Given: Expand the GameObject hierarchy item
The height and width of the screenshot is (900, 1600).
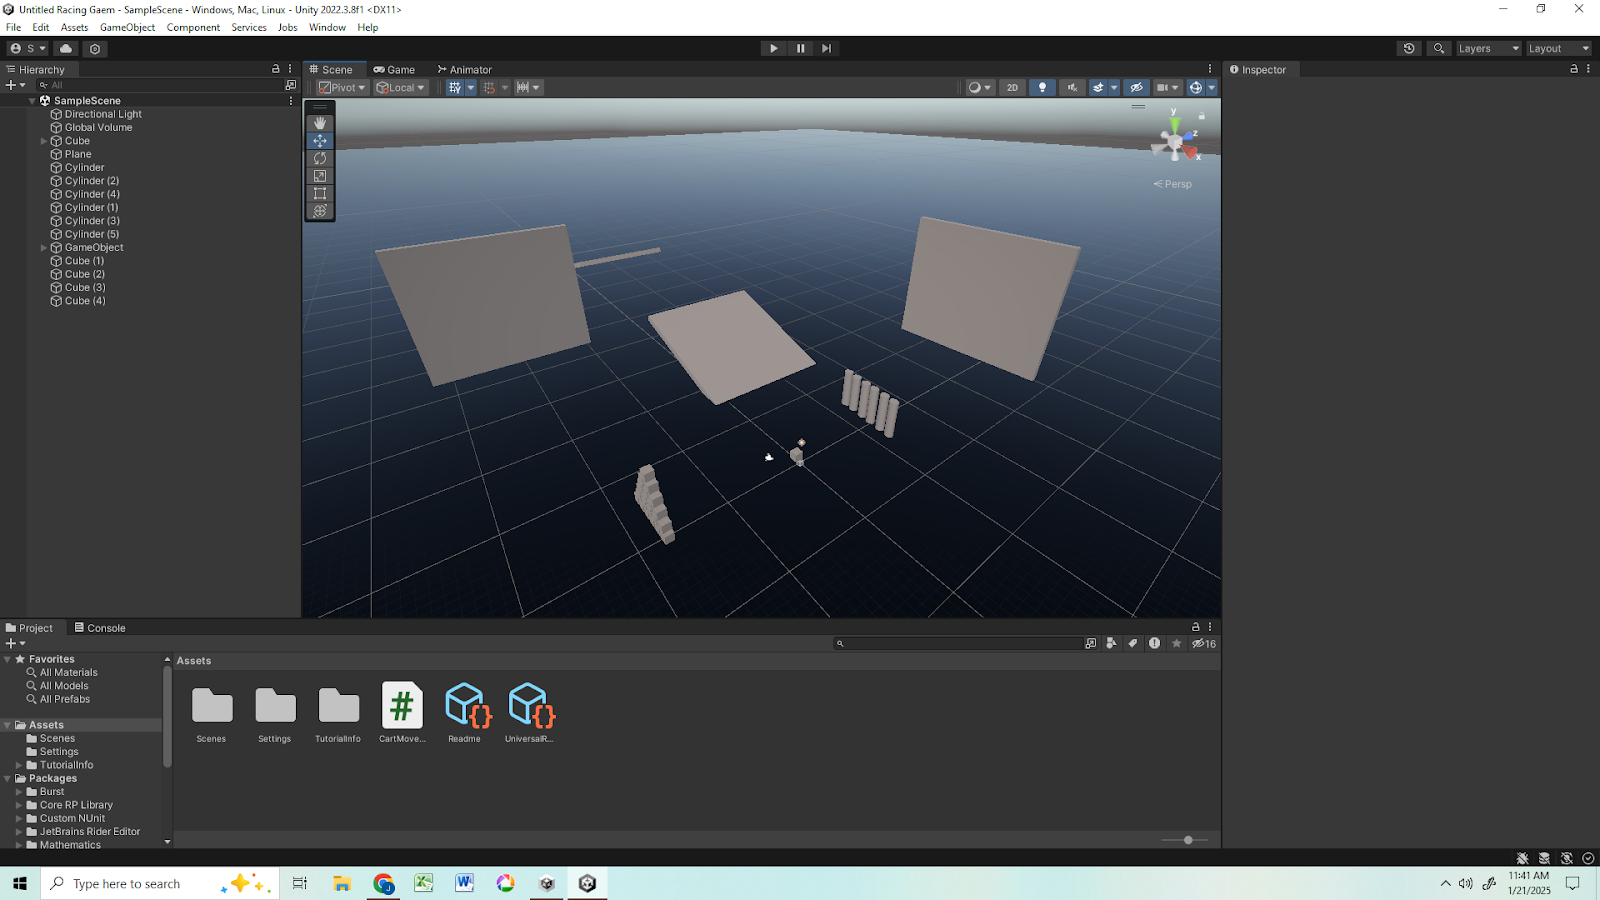Looking at the screenshot, I should point(44,248).
